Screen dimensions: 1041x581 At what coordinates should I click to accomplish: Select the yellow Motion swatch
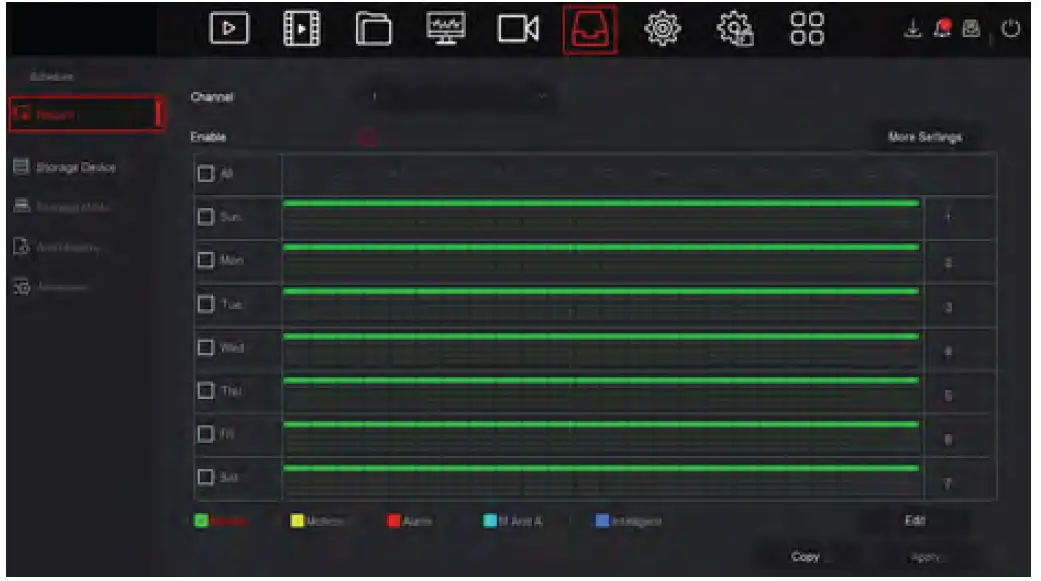pos(297,521)
